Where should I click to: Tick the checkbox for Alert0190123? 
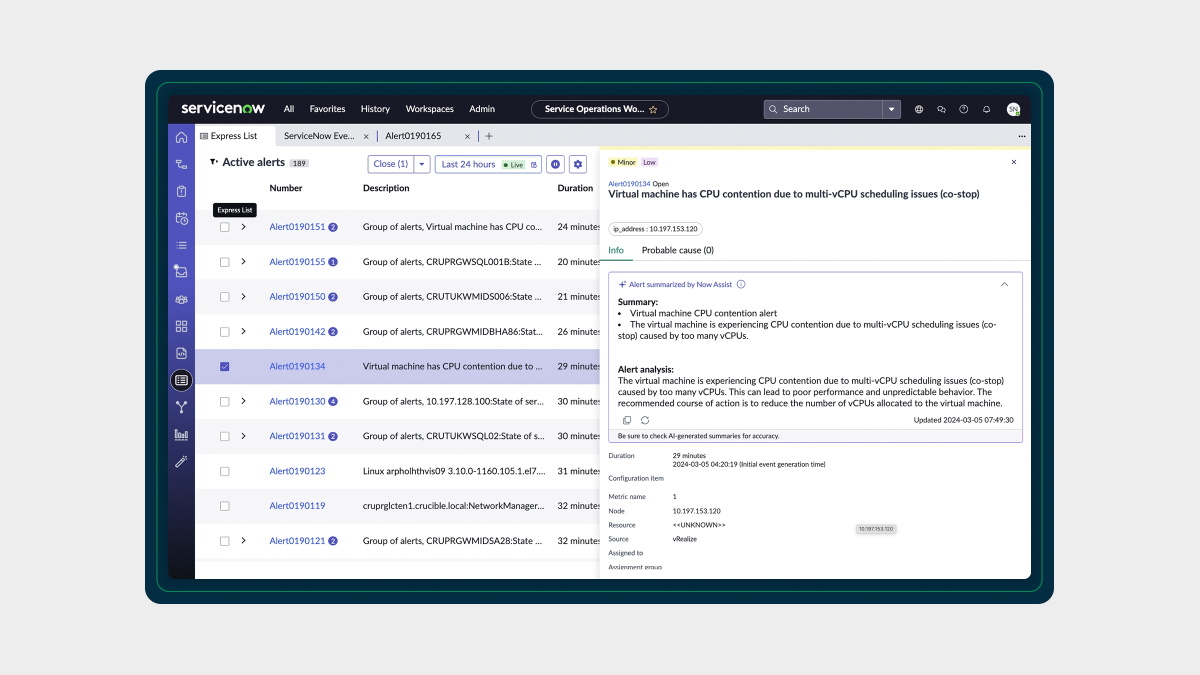tap(225, 471)
